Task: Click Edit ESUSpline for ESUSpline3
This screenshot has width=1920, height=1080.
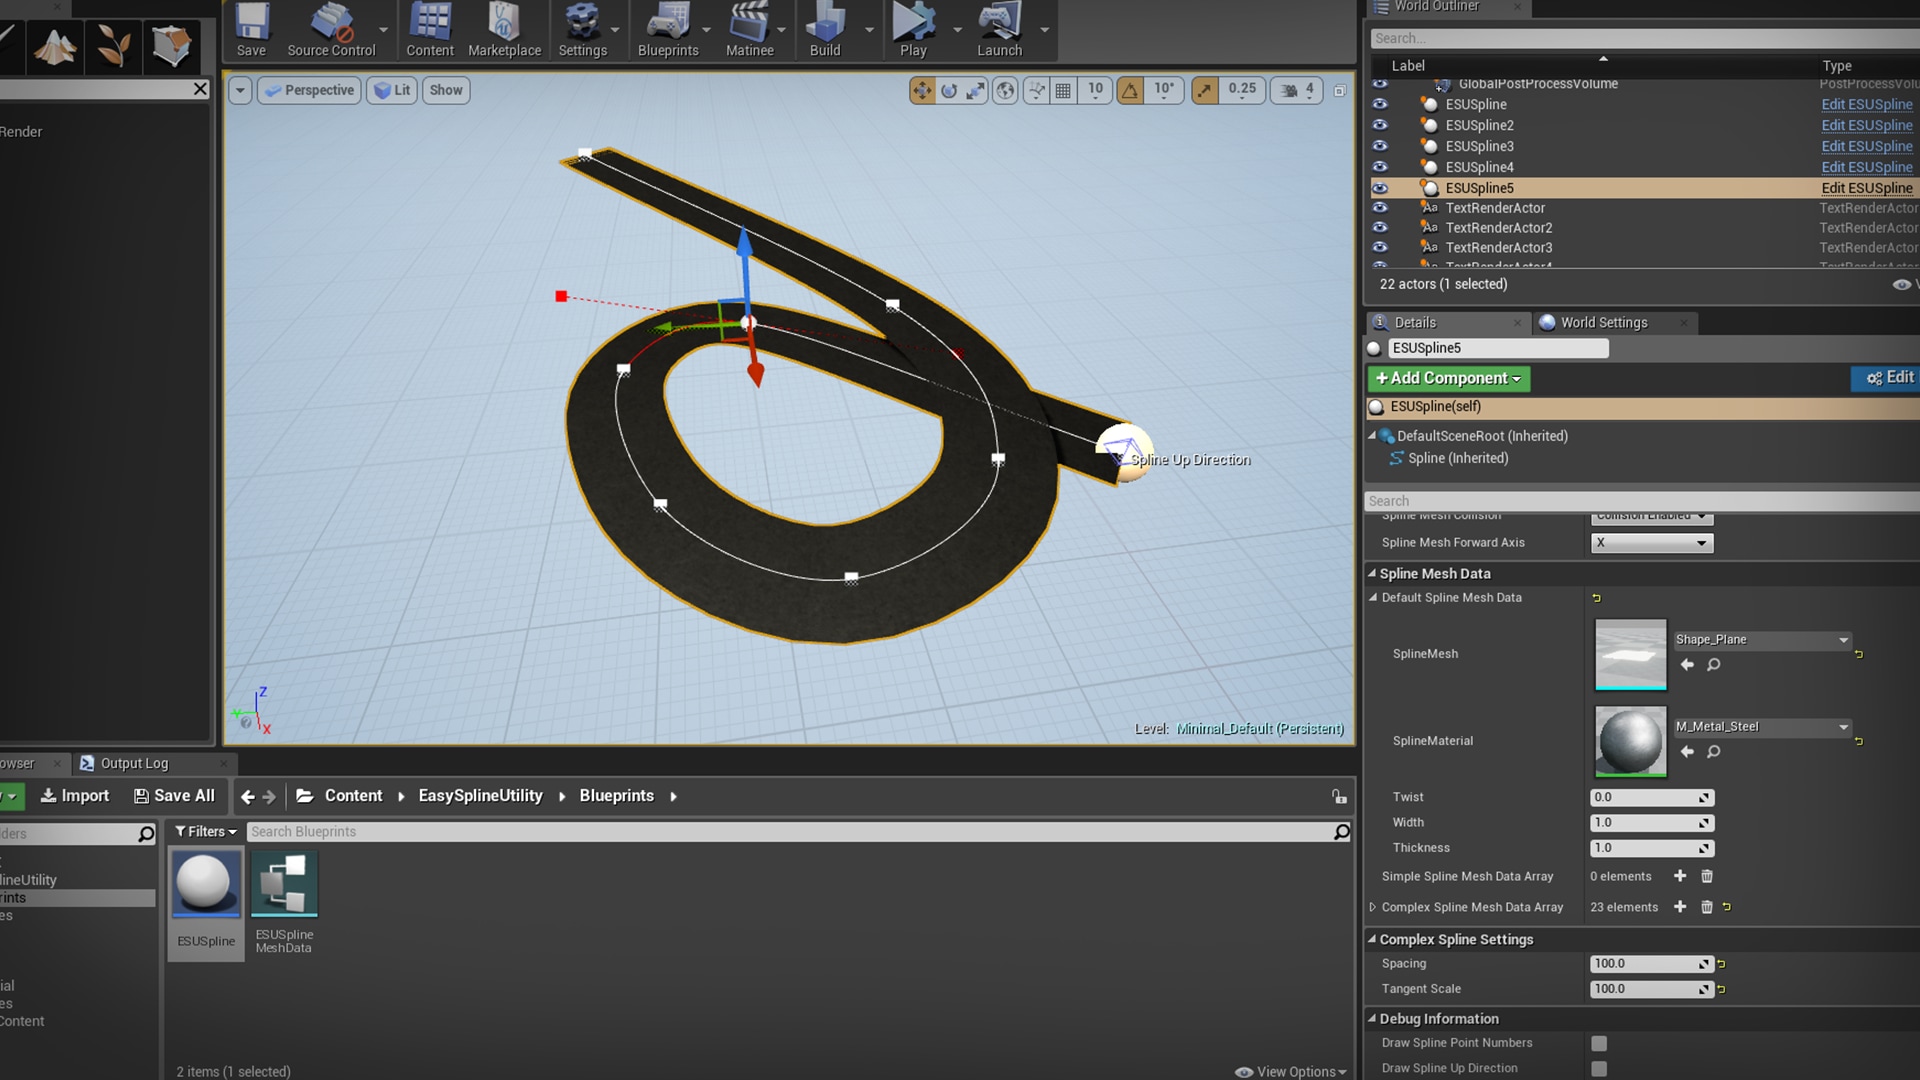Action: coord(1866,146)
